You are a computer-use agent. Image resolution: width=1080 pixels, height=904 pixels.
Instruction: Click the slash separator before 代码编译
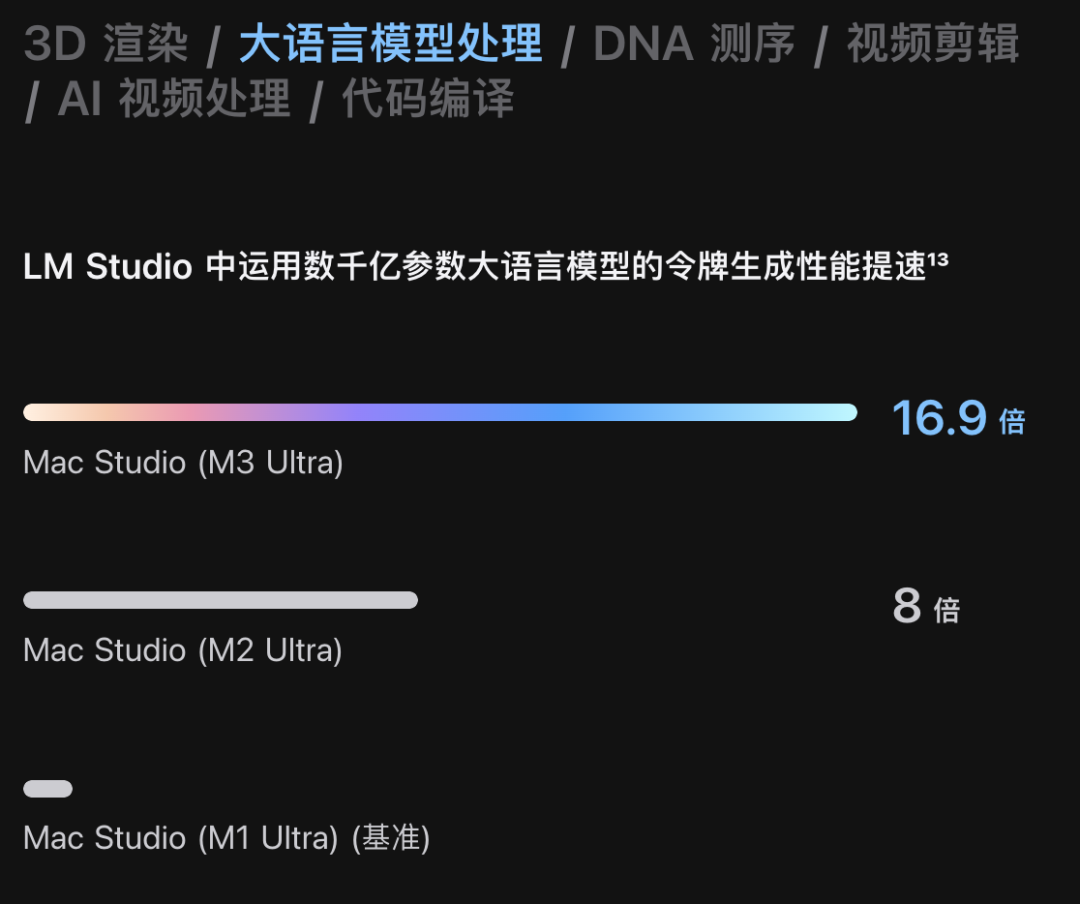point(316,101)
